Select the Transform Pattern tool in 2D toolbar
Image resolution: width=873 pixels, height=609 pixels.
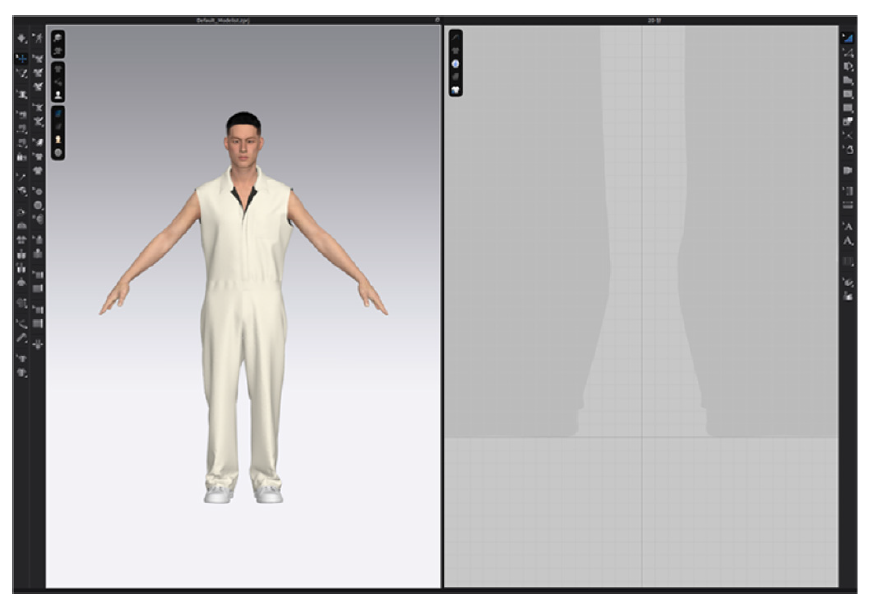(851, 38)
